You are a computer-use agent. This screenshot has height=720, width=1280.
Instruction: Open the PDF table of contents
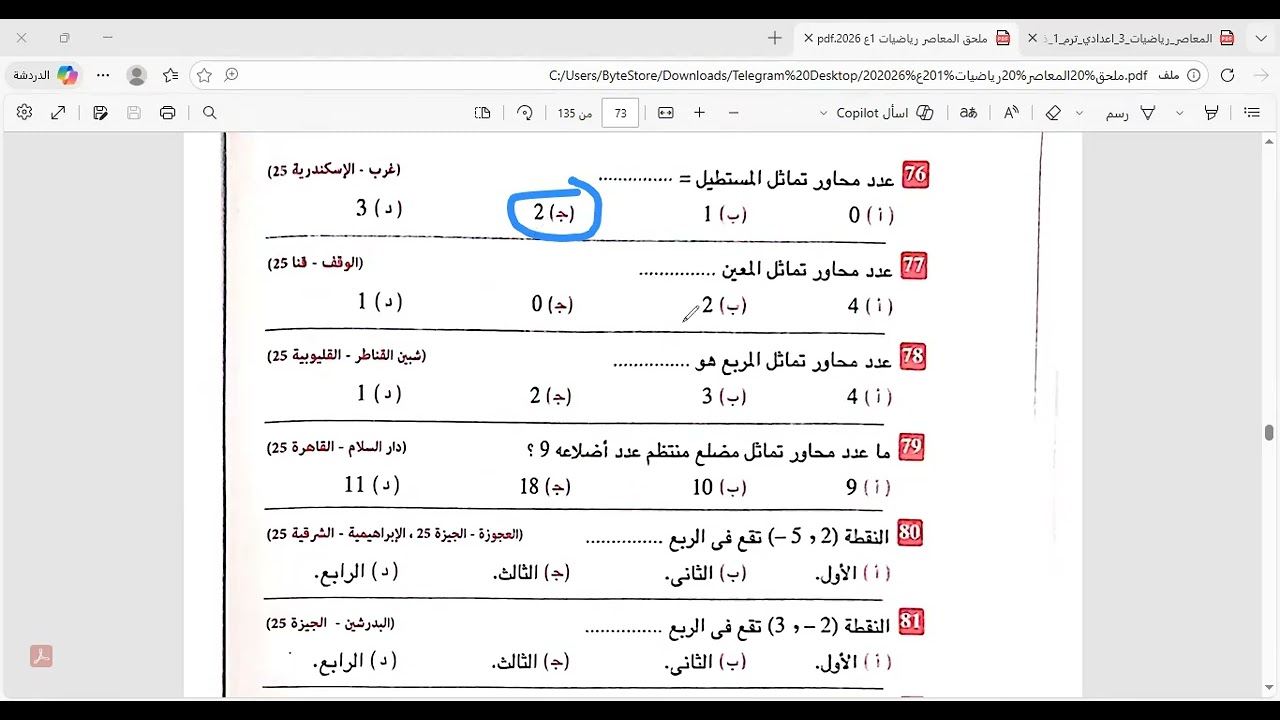tap(1251, 113)
